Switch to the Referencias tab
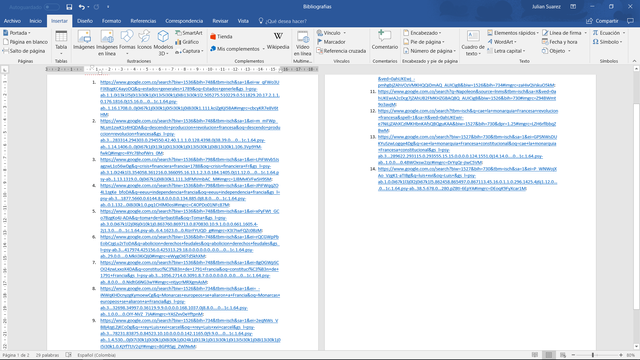 [x=143, y=21]
